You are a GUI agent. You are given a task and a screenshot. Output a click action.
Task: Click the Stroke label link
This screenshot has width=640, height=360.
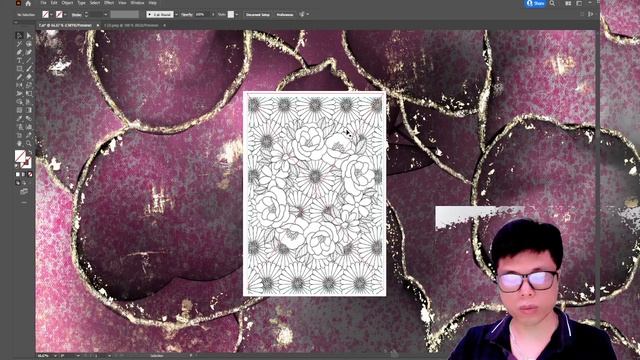tap(76, 15)
